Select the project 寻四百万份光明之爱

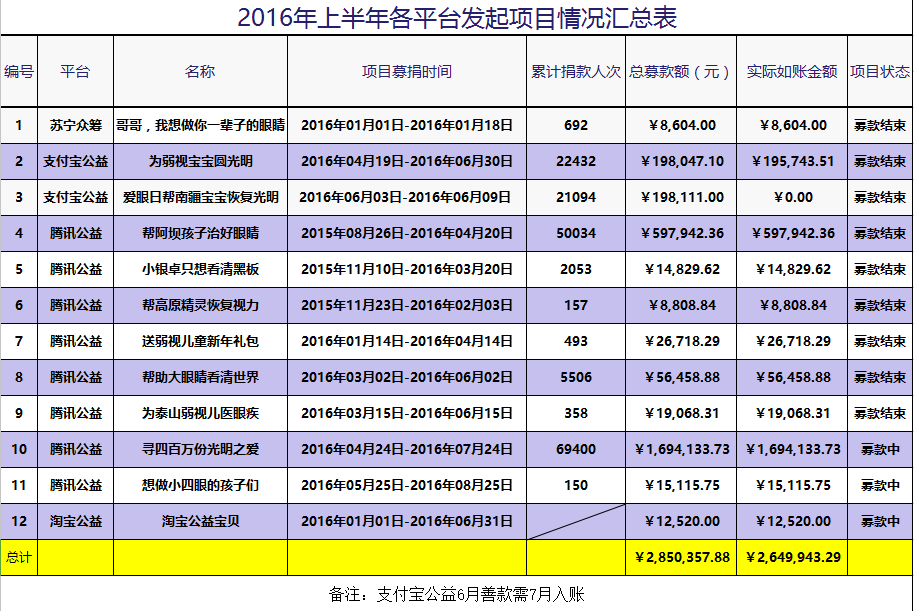click(x=200, y=449)
